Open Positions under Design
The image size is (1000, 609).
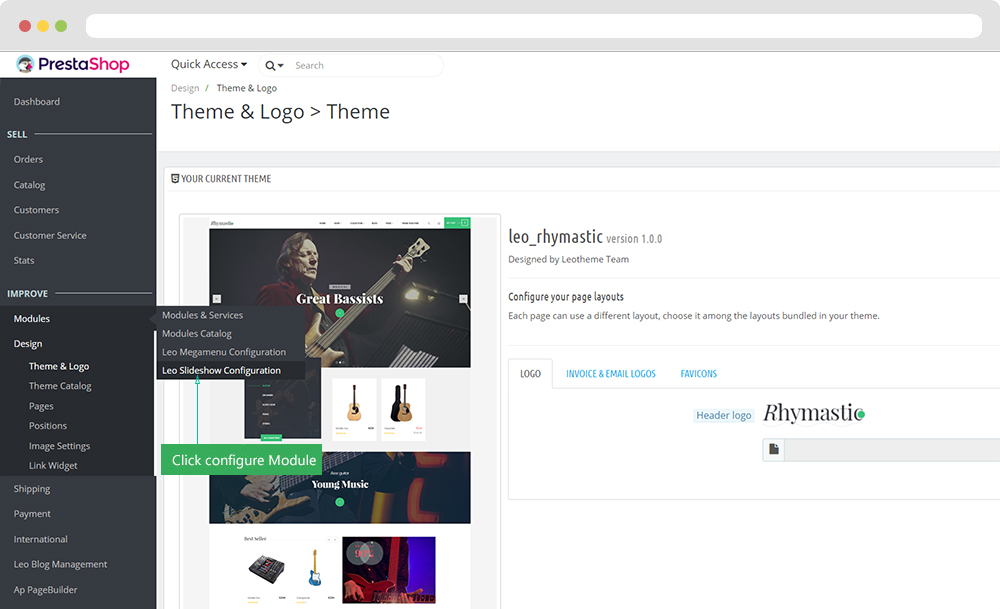(x=48, y=425)
